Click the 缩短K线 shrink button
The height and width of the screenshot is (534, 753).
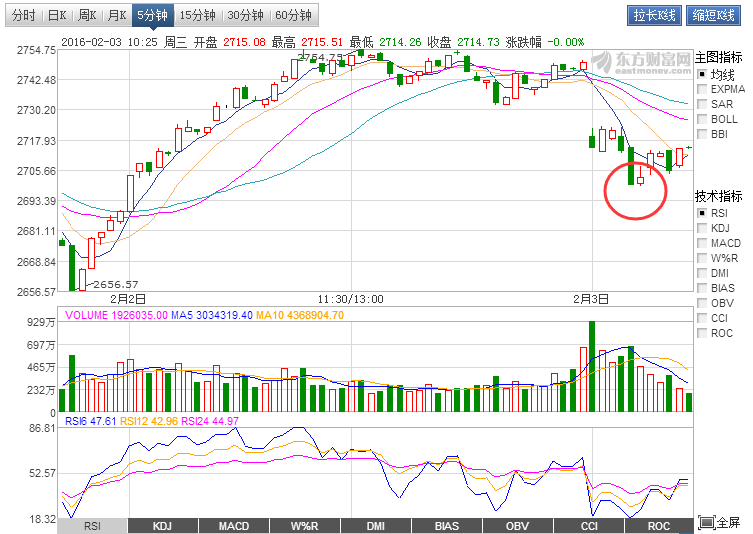pyautogui.click(x=711, y=15)
